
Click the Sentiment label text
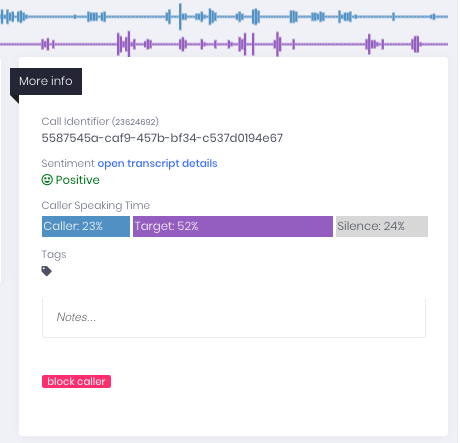coord(68,163)
